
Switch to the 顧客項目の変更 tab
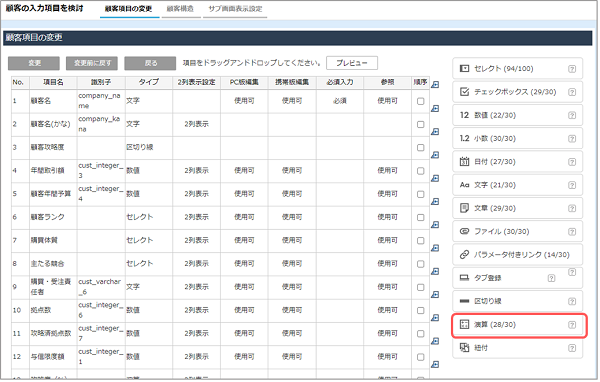click(x=129, y=9)
